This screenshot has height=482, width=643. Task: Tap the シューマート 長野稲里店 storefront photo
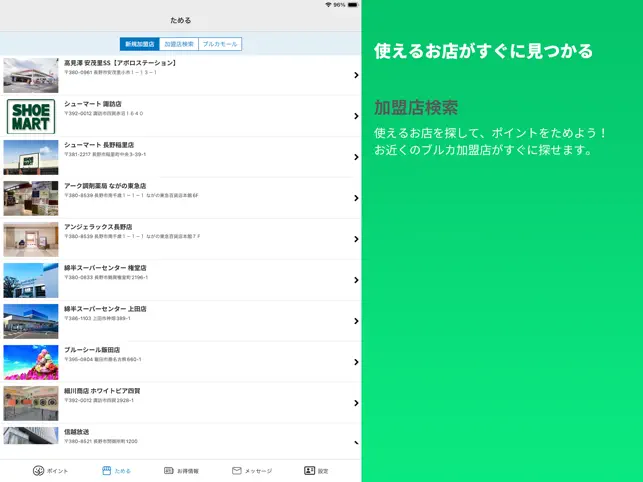(31, 158)
